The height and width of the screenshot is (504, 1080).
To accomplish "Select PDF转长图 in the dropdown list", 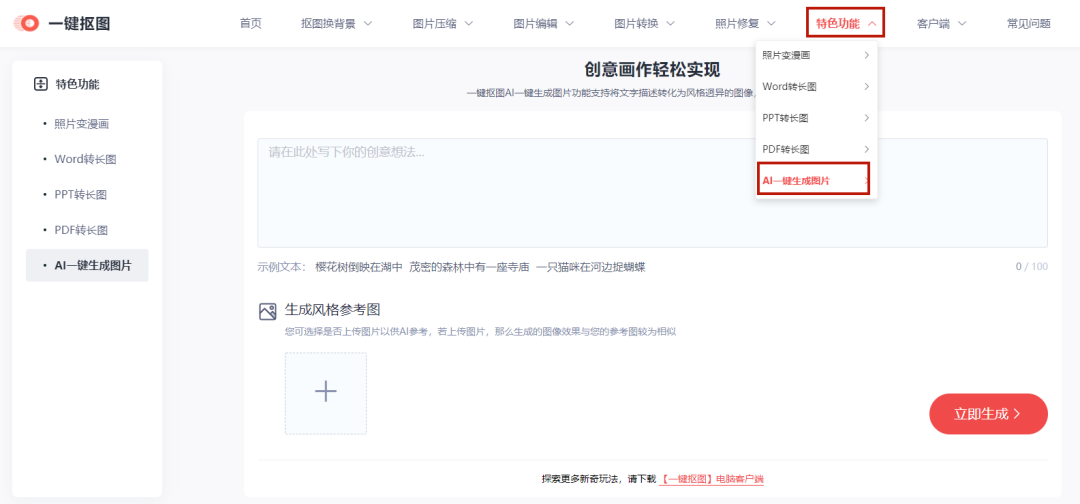I will point(816,149).
